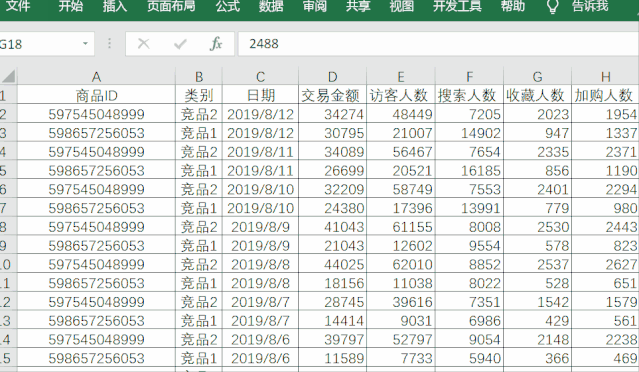Click the 搜索人数 header cell
The image size is (639, 372).
point(469,95)
